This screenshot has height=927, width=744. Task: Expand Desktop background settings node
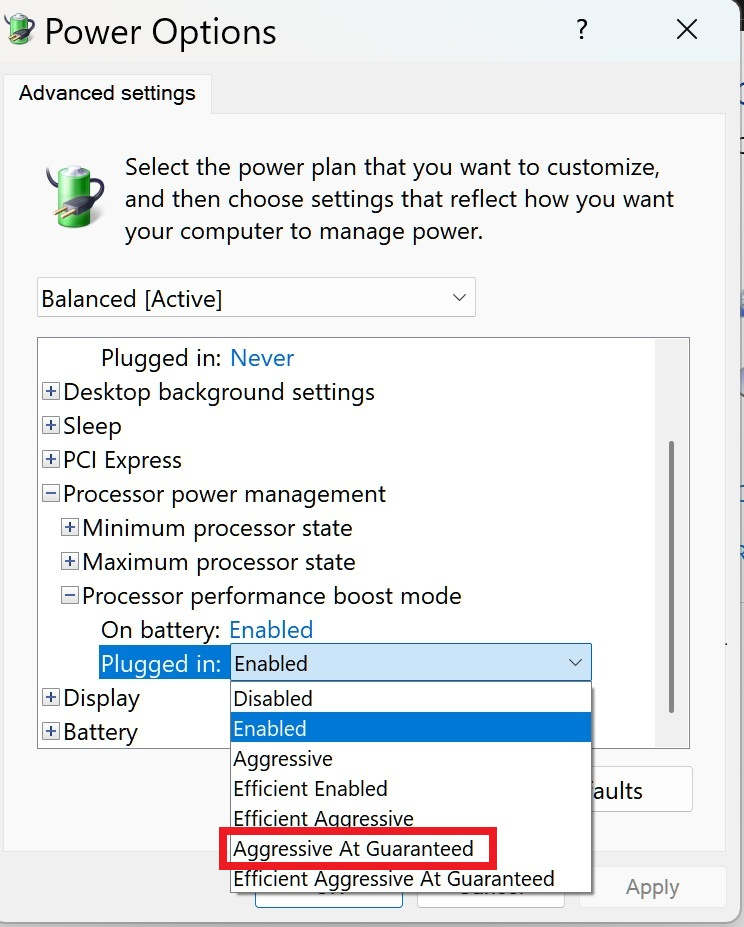point(51,391)
